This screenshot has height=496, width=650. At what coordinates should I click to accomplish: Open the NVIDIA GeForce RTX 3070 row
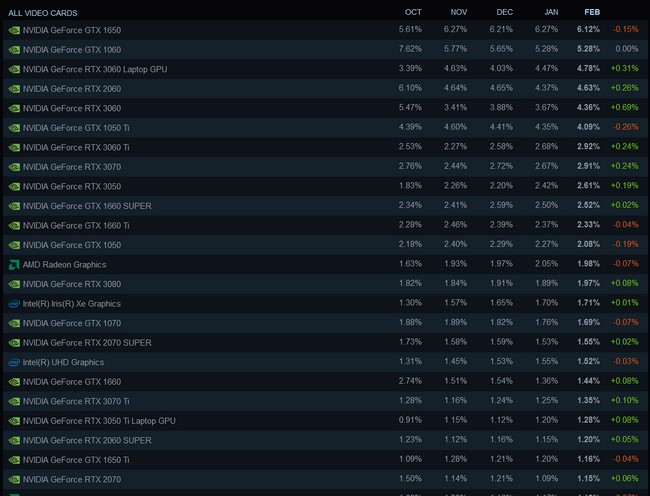coord(325,167)
